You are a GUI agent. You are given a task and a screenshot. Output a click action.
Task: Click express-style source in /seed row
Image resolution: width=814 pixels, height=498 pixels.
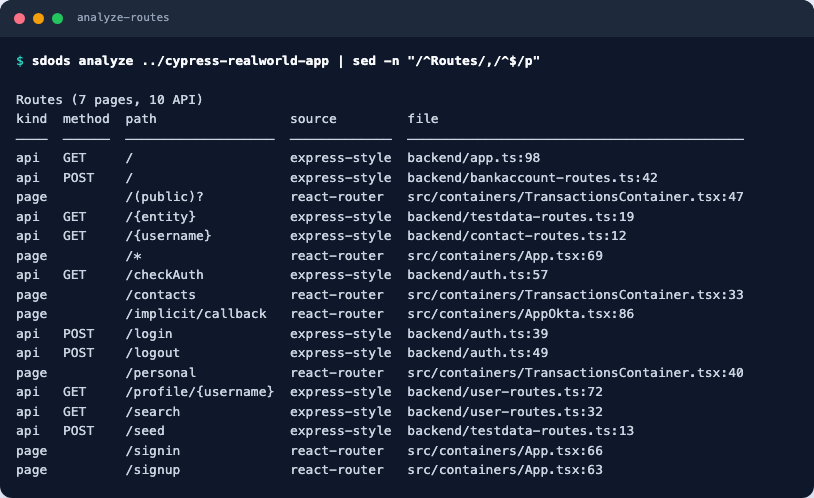point(341,430)
